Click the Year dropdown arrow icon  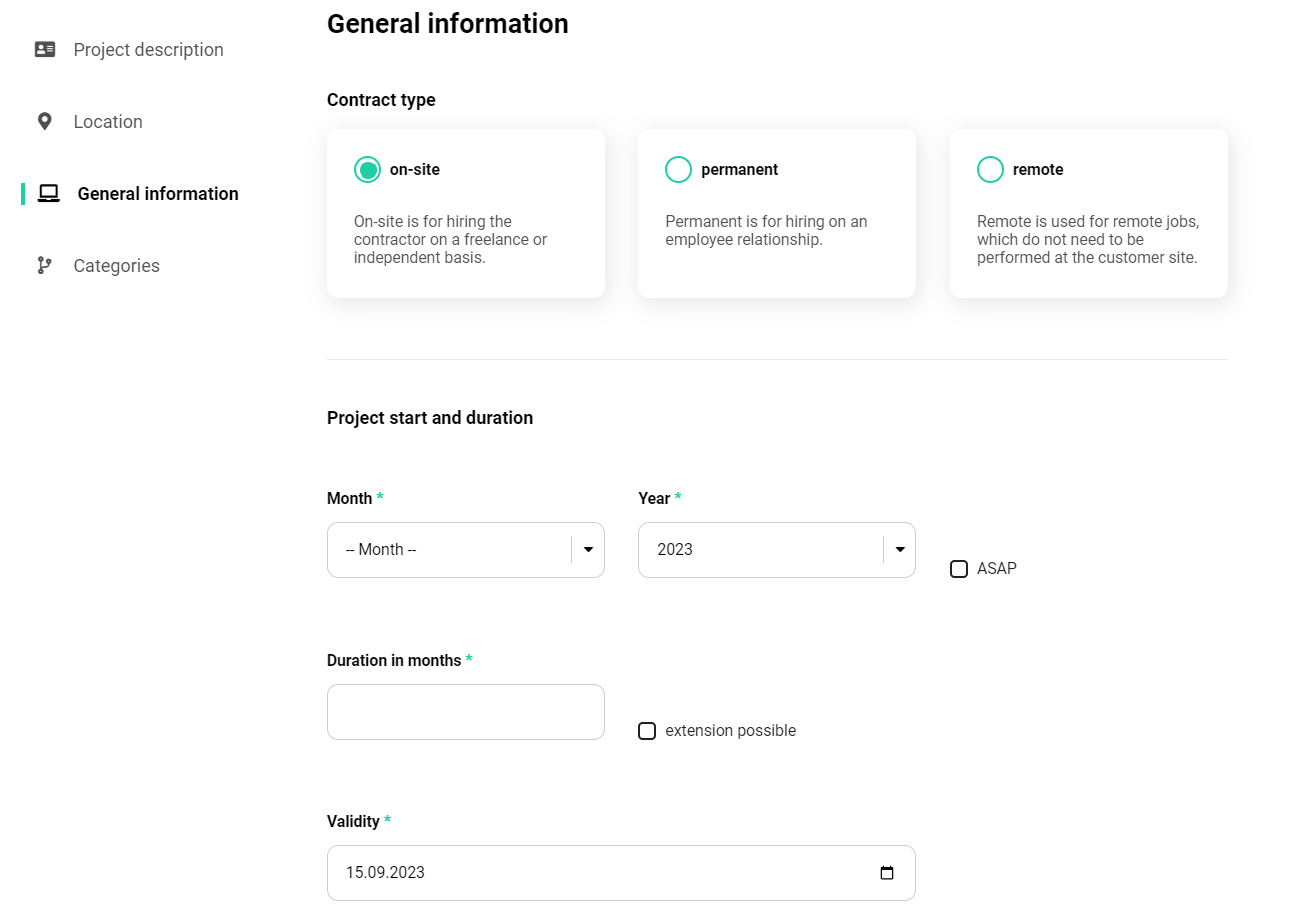click(x=898, y=549)
